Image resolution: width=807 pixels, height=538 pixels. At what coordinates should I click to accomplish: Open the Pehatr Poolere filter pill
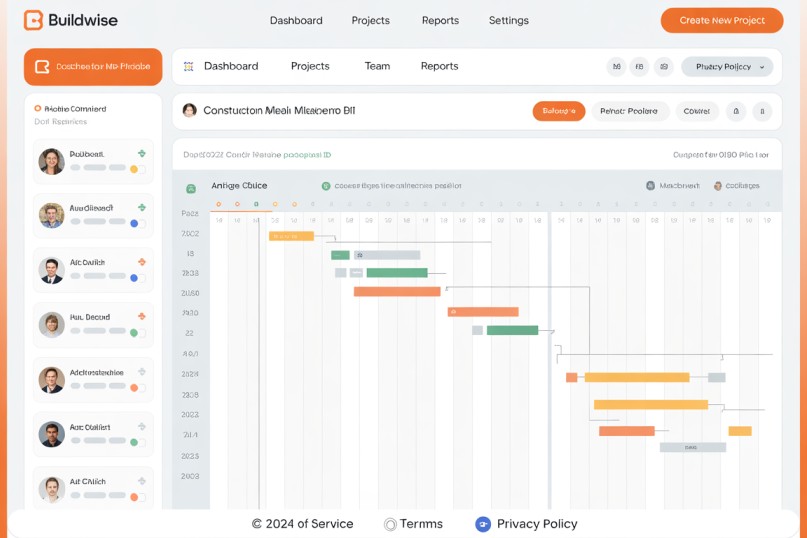click(x=629, y=111)
